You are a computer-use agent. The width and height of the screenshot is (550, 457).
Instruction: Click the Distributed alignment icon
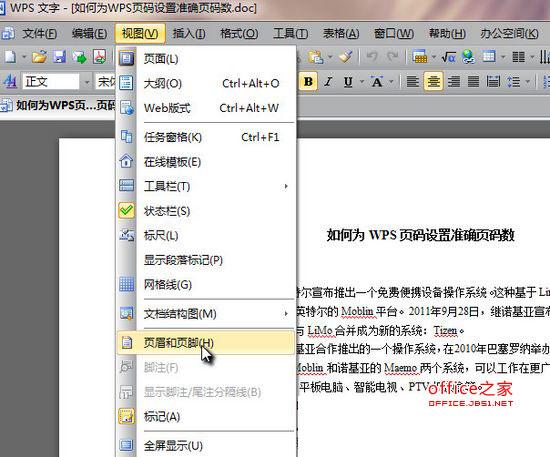pyautogui.click(x=493, y=82)
